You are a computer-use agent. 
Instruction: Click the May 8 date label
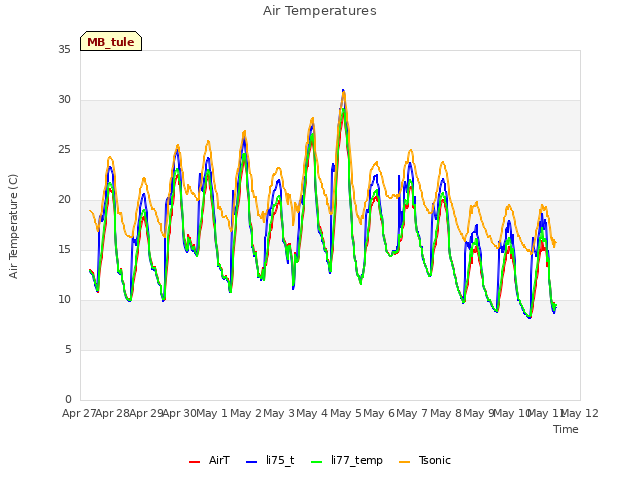point(446,413)
